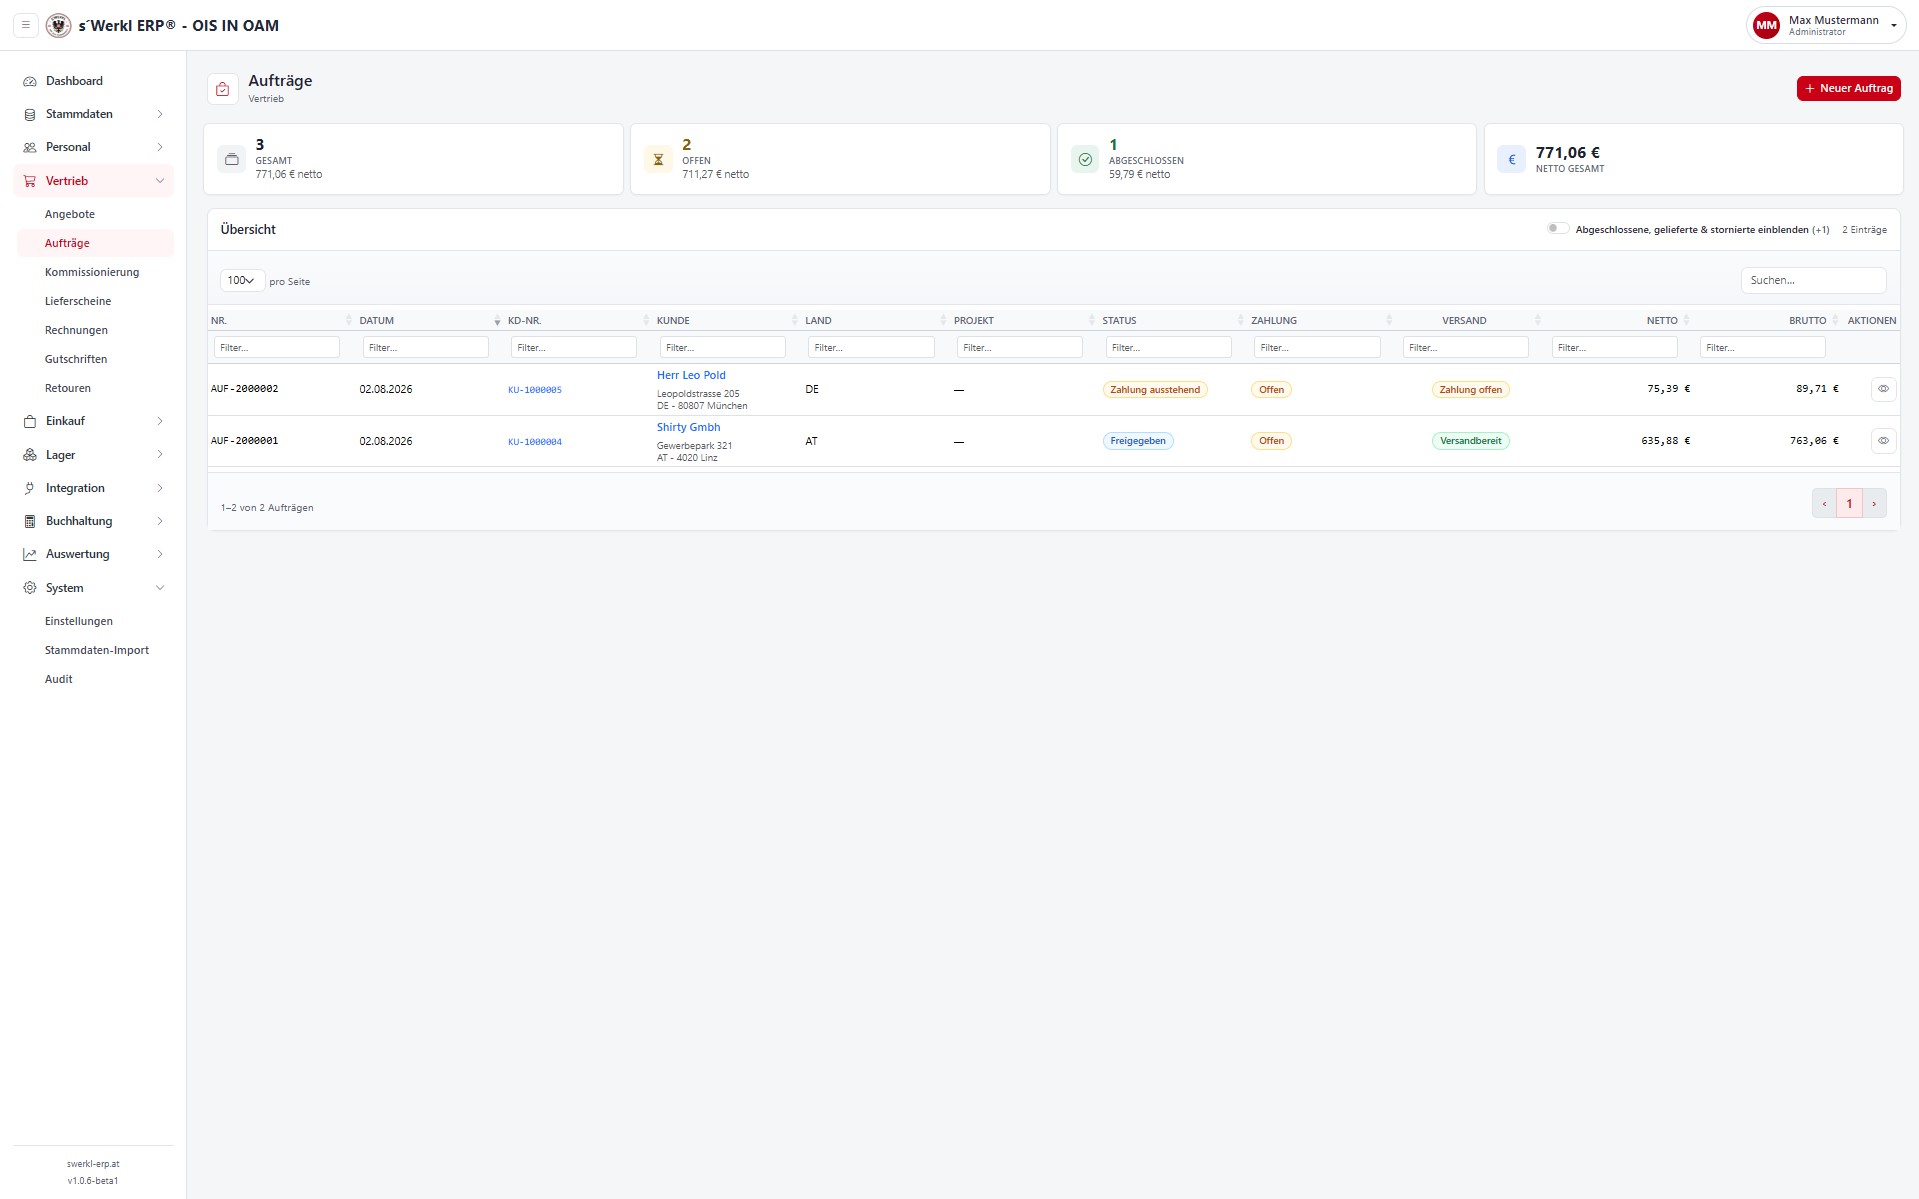The width and height of the screenshot is (1919, 1199).
Task: Click the Buchhaltung calculator icon
Action: [x=30, y=521]
